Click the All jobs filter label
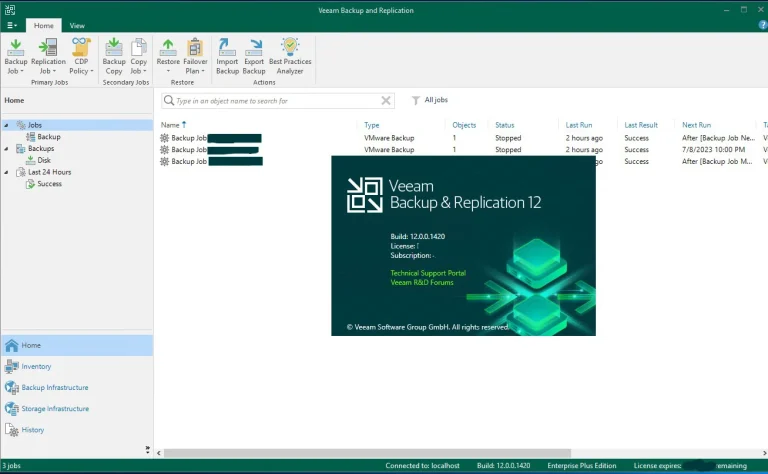Screen dimensions: 768x474 (x=436, y=100)
